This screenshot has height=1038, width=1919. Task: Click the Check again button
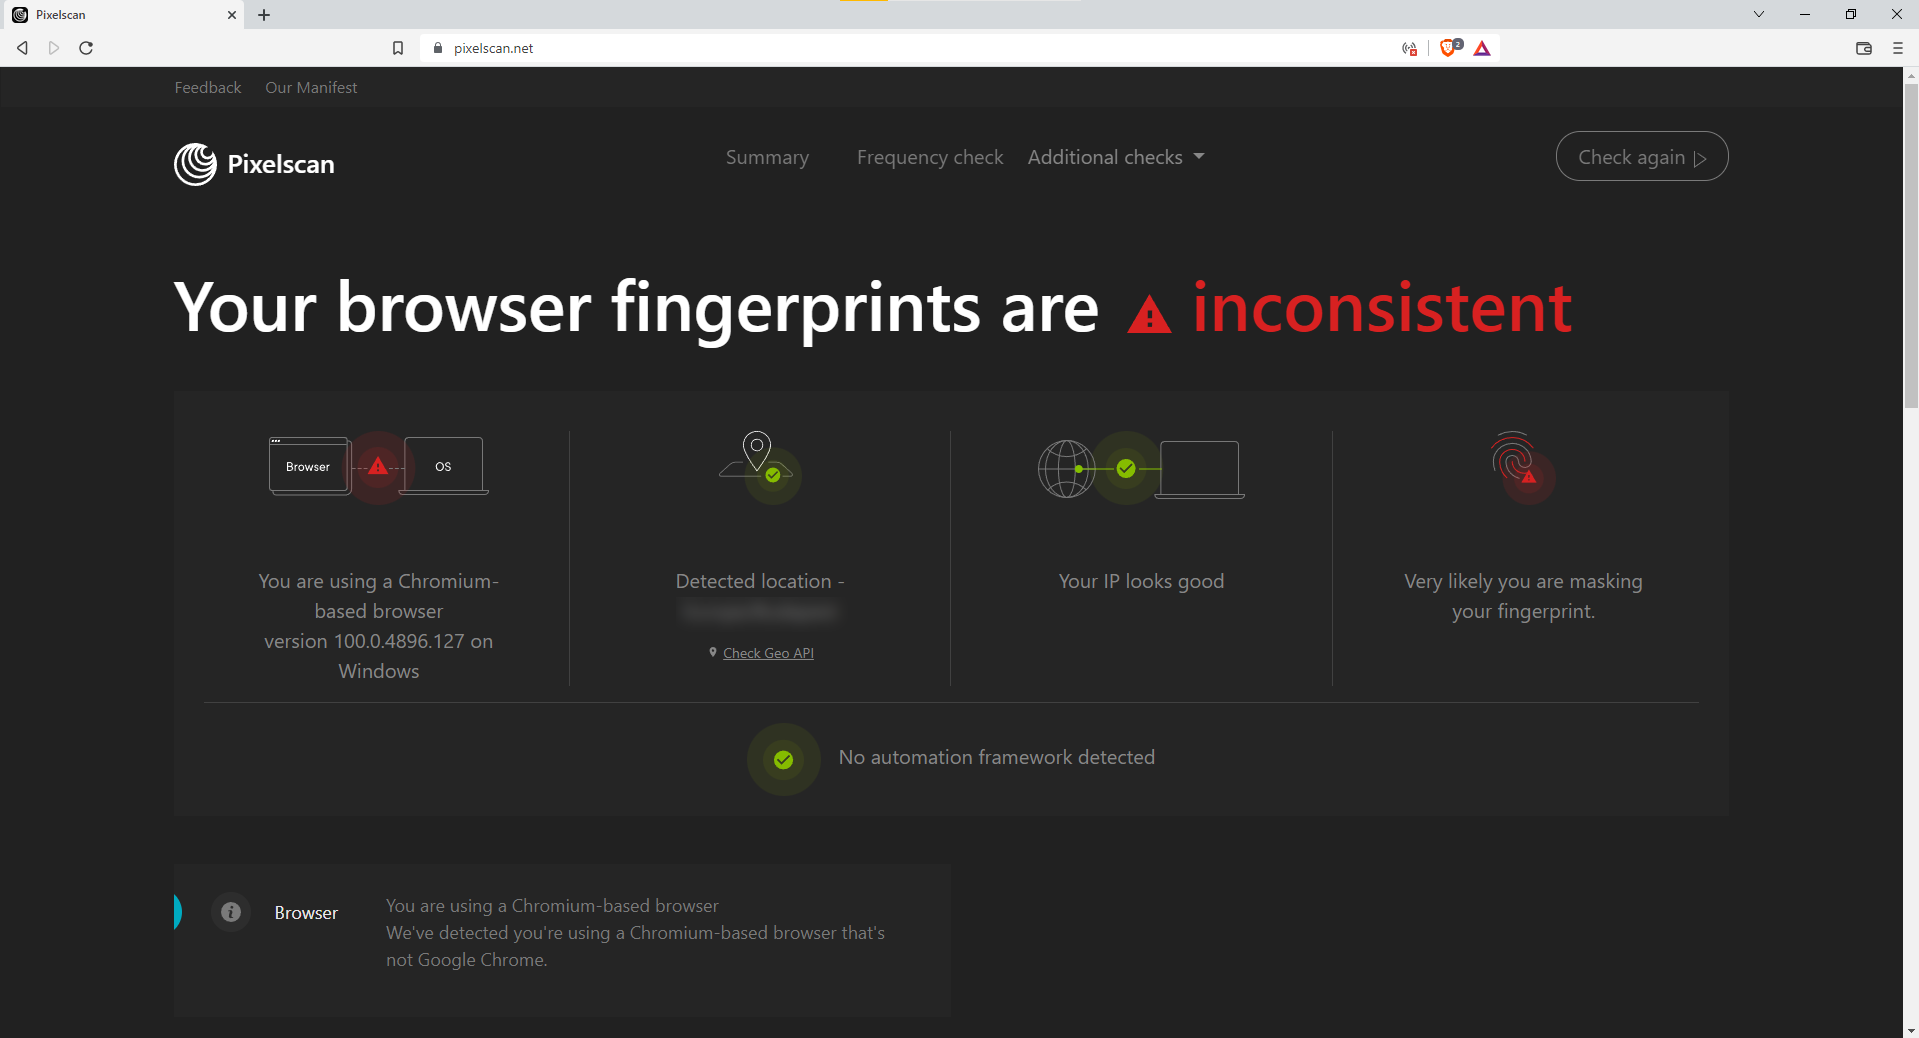click(x=1642, y=156)
